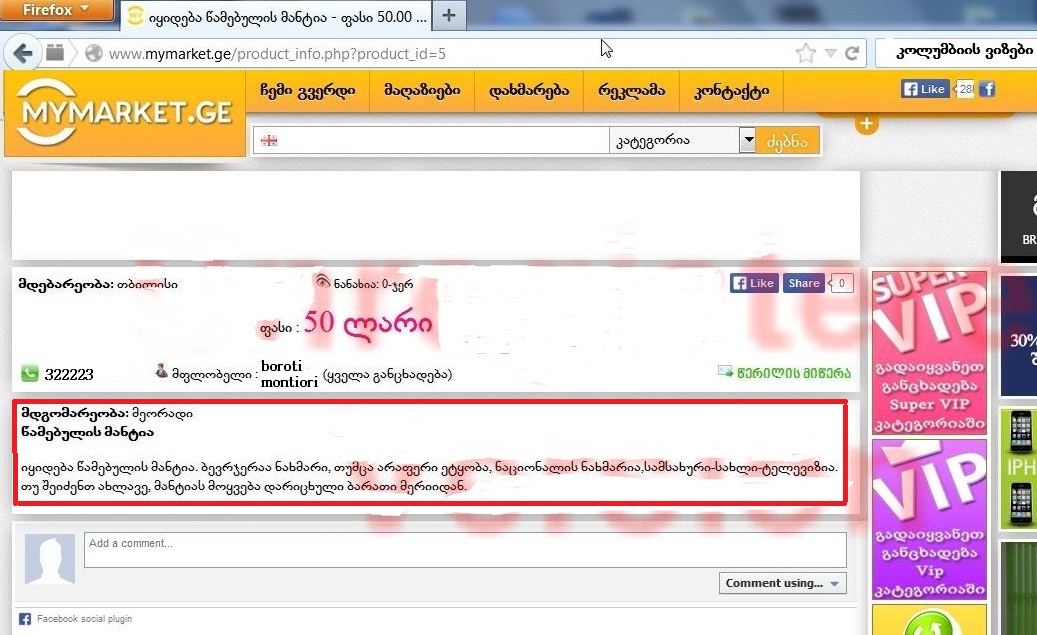Click the globe site identity icon
This screenshot has height=635, width=1037.
click(x=94, y=53)
